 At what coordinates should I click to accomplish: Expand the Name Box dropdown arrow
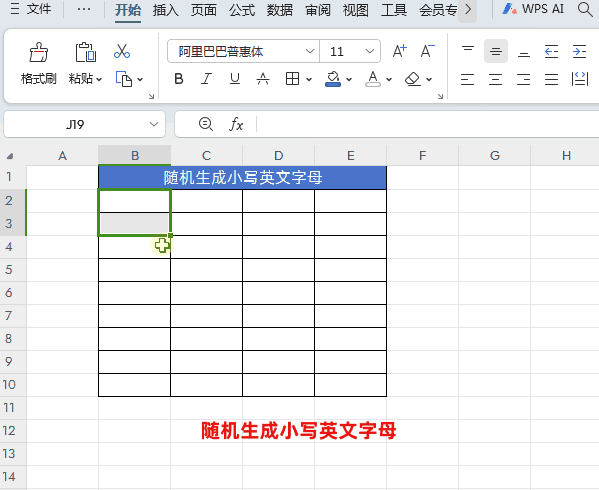pos(154,124)
